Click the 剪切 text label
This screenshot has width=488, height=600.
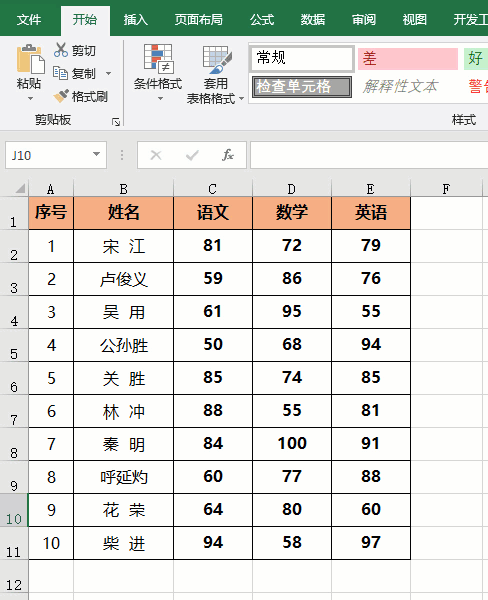pyautogui.click(x=83, y=51)
